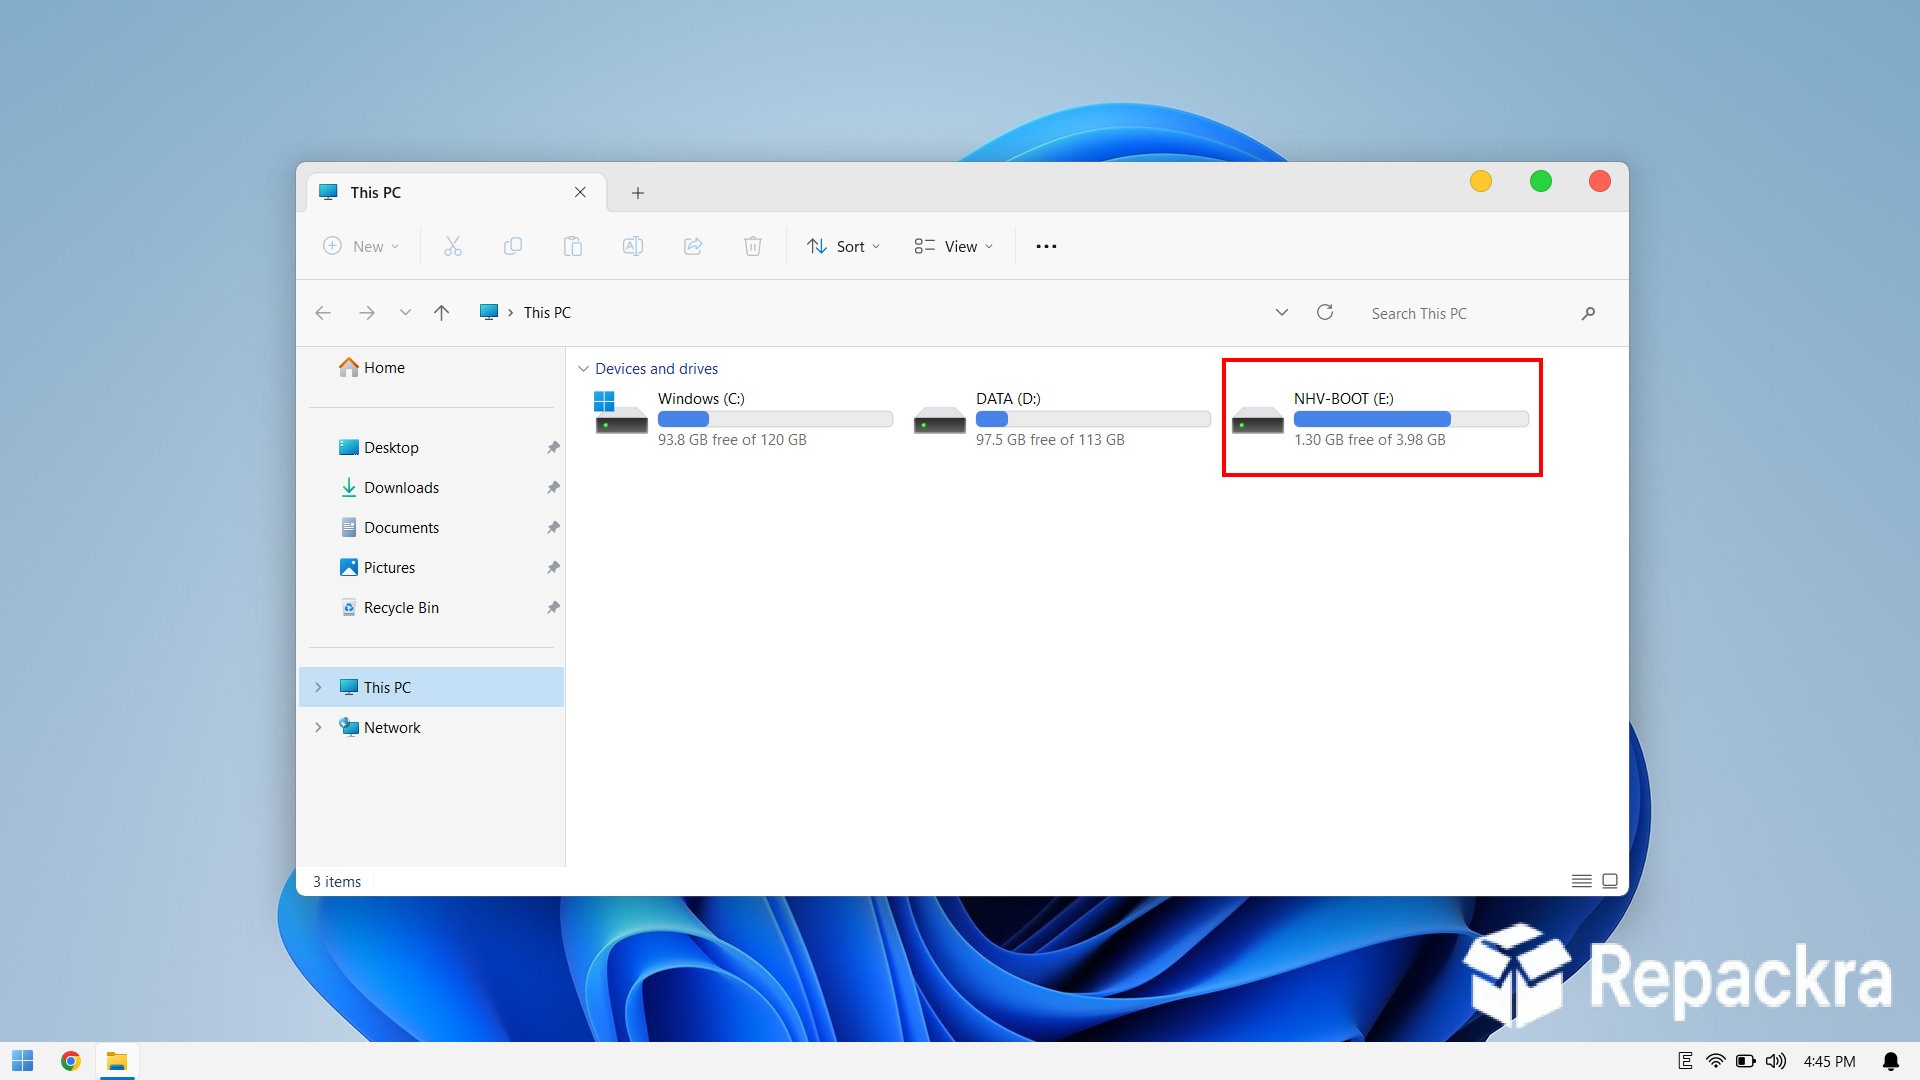Click the breadcrumb chevron before This PC
Viewport: 1920px width, 1080px height.
point(510,313)
